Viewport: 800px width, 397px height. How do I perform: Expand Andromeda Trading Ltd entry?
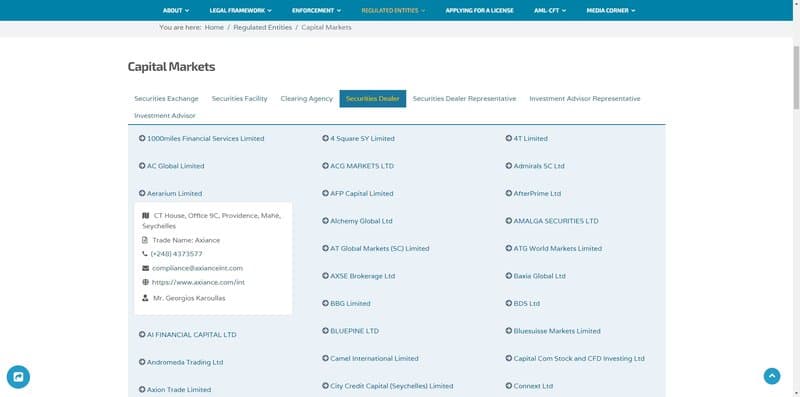click(x=181, y=362)
